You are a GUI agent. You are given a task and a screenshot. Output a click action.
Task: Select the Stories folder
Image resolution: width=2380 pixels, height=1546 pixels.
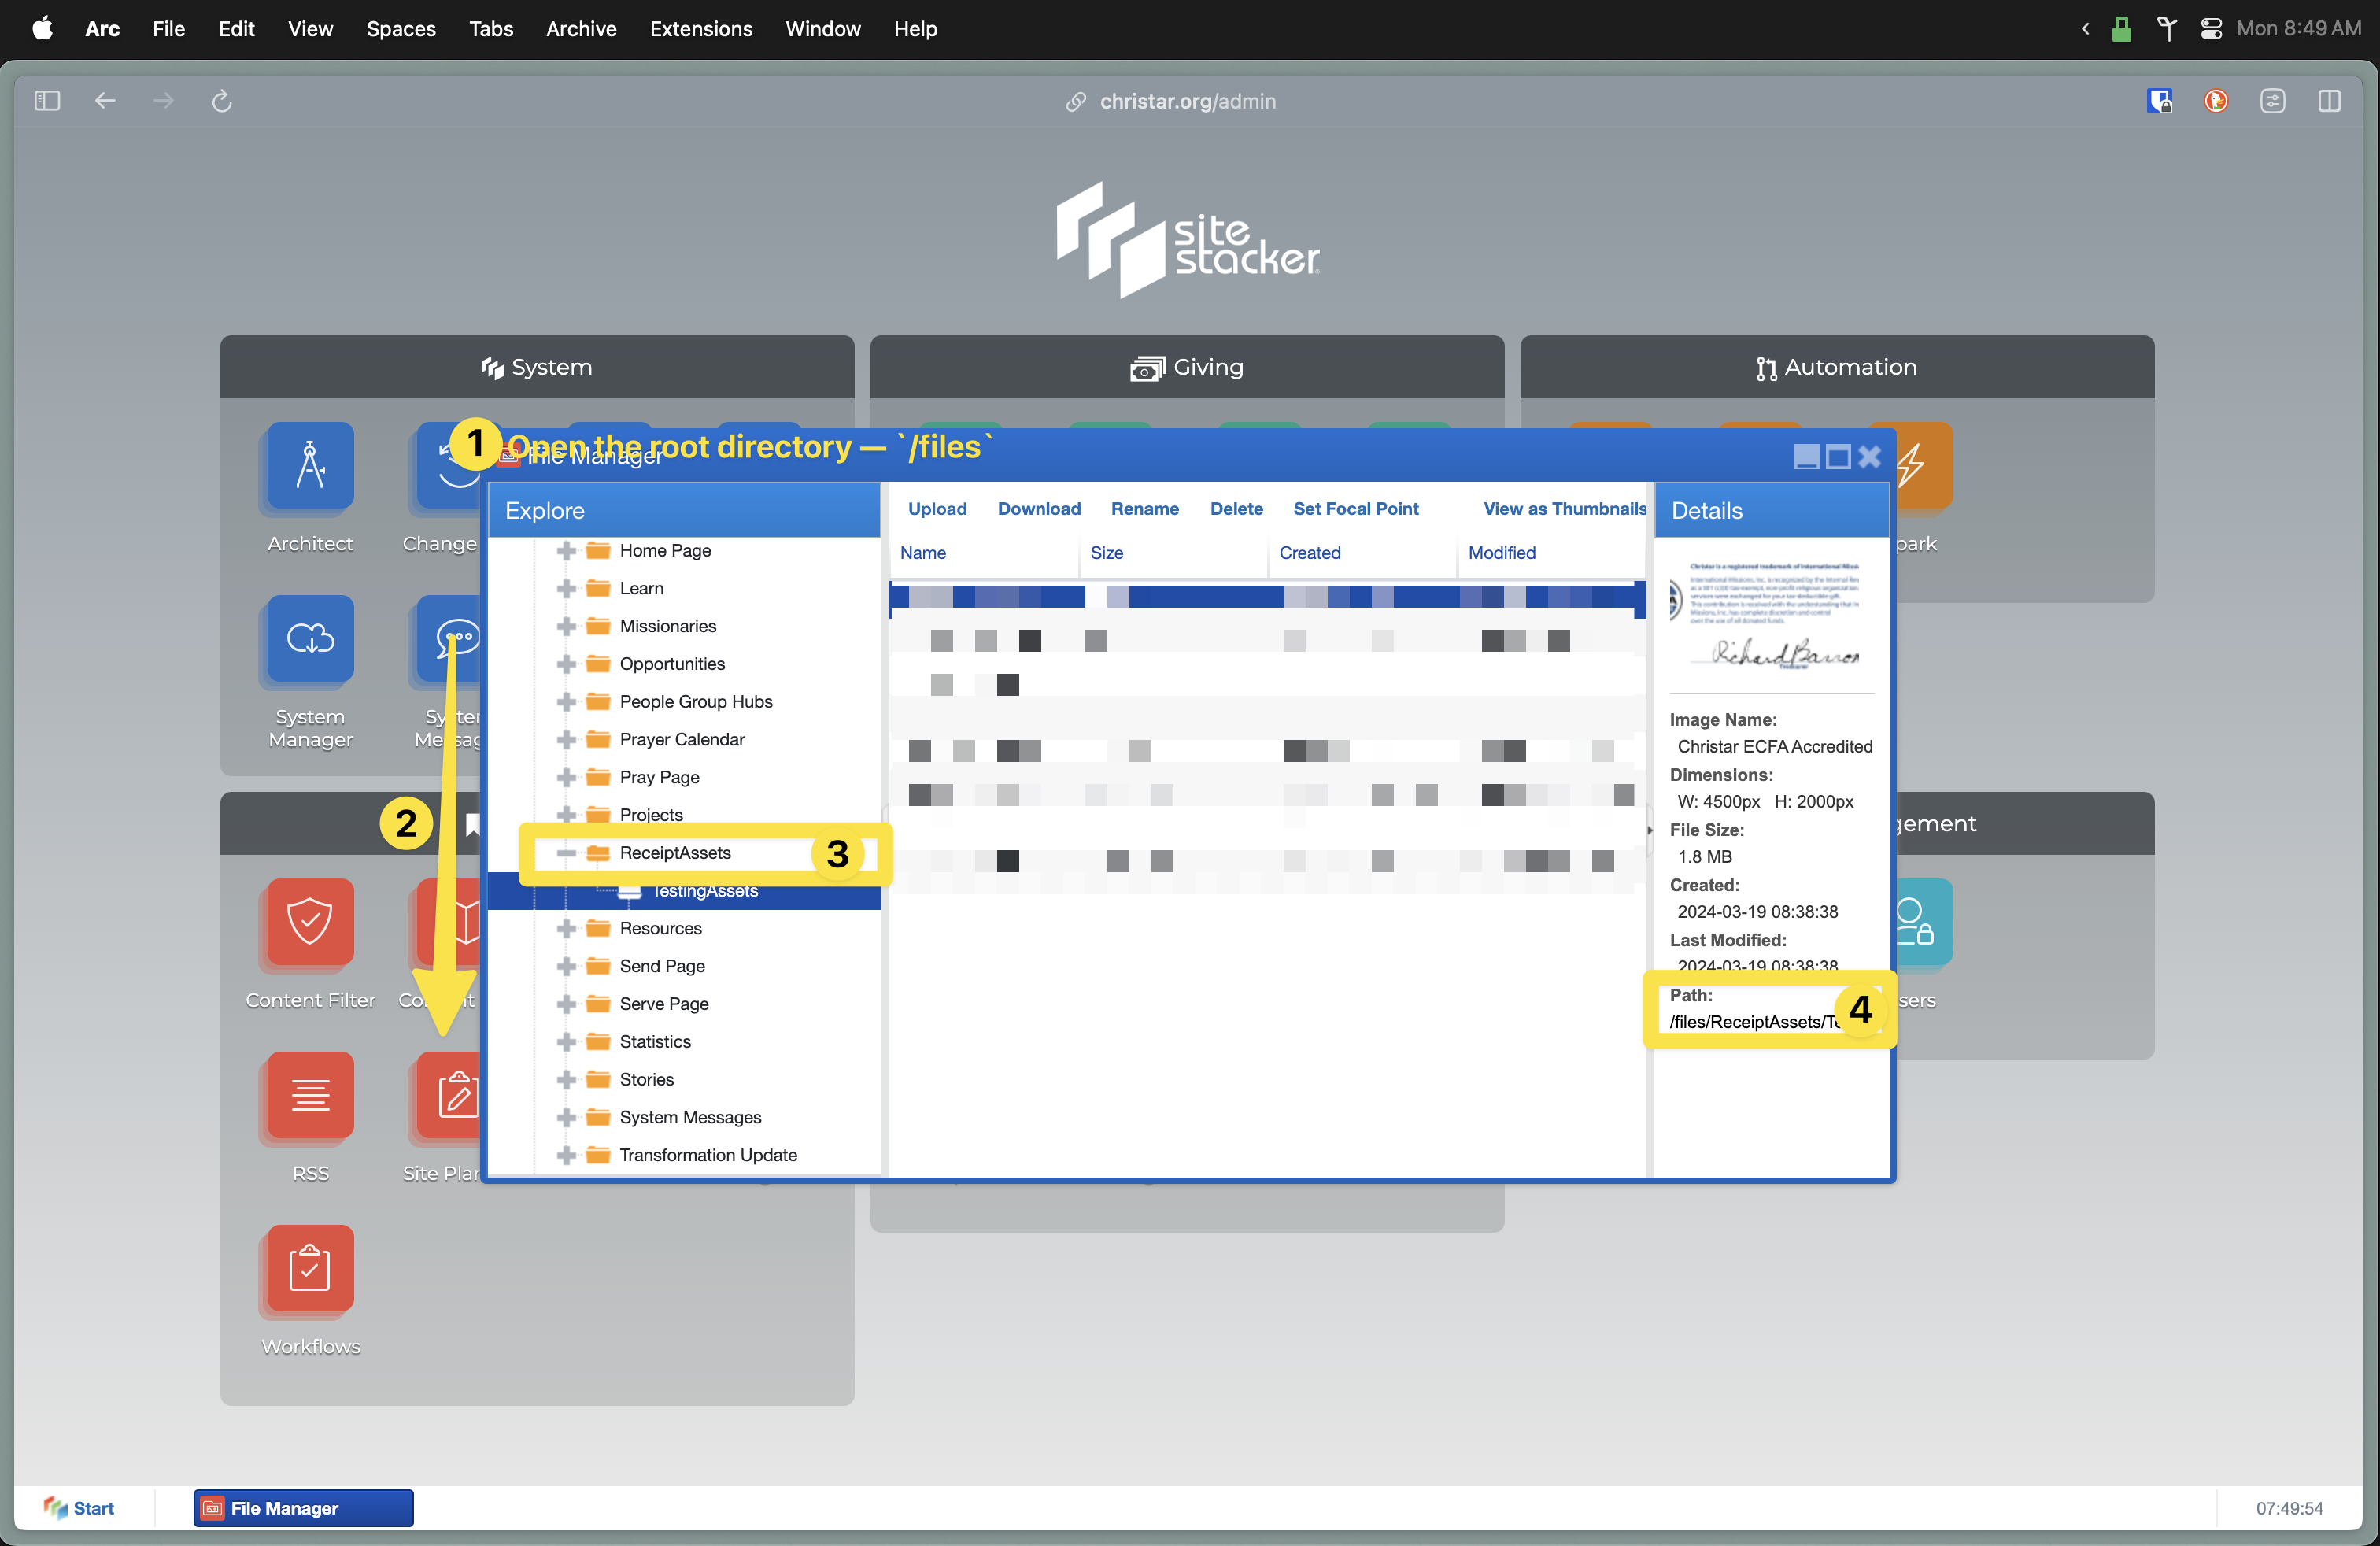point(646,1079)
